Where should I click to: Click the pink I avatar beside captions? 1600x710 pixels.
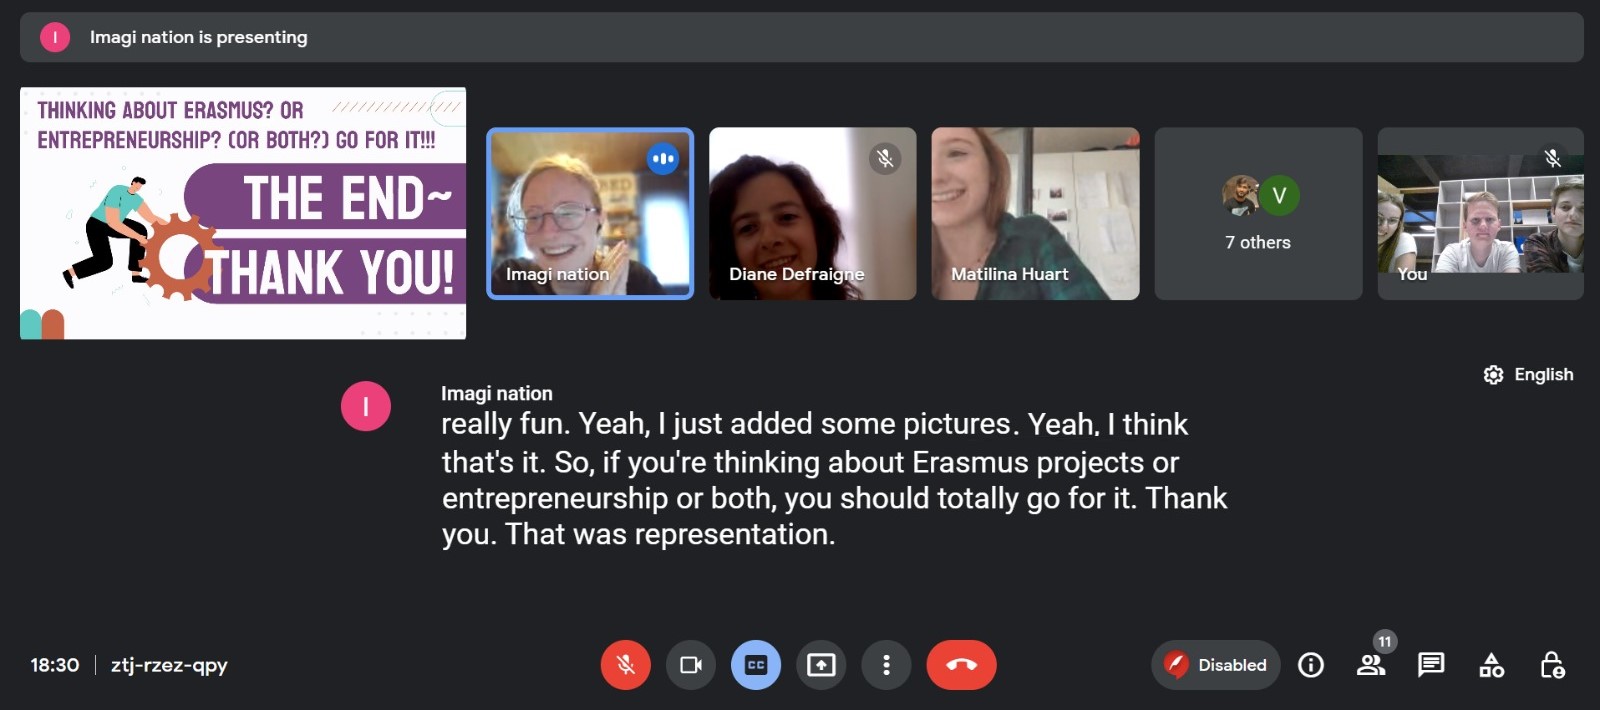[x=366, y=406]
